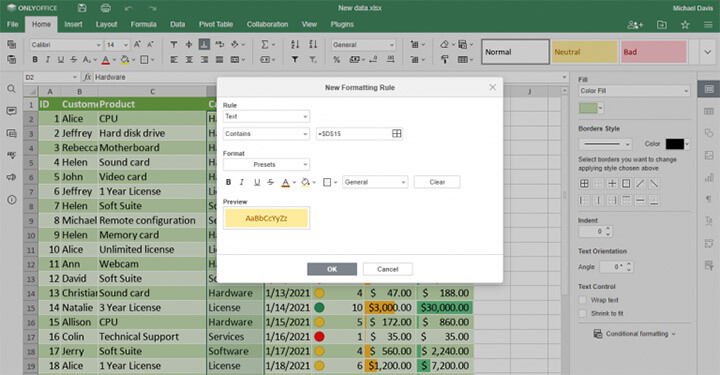Click Sort ascending icon in ribbon

pyautogui.click(x=295, y=45)
